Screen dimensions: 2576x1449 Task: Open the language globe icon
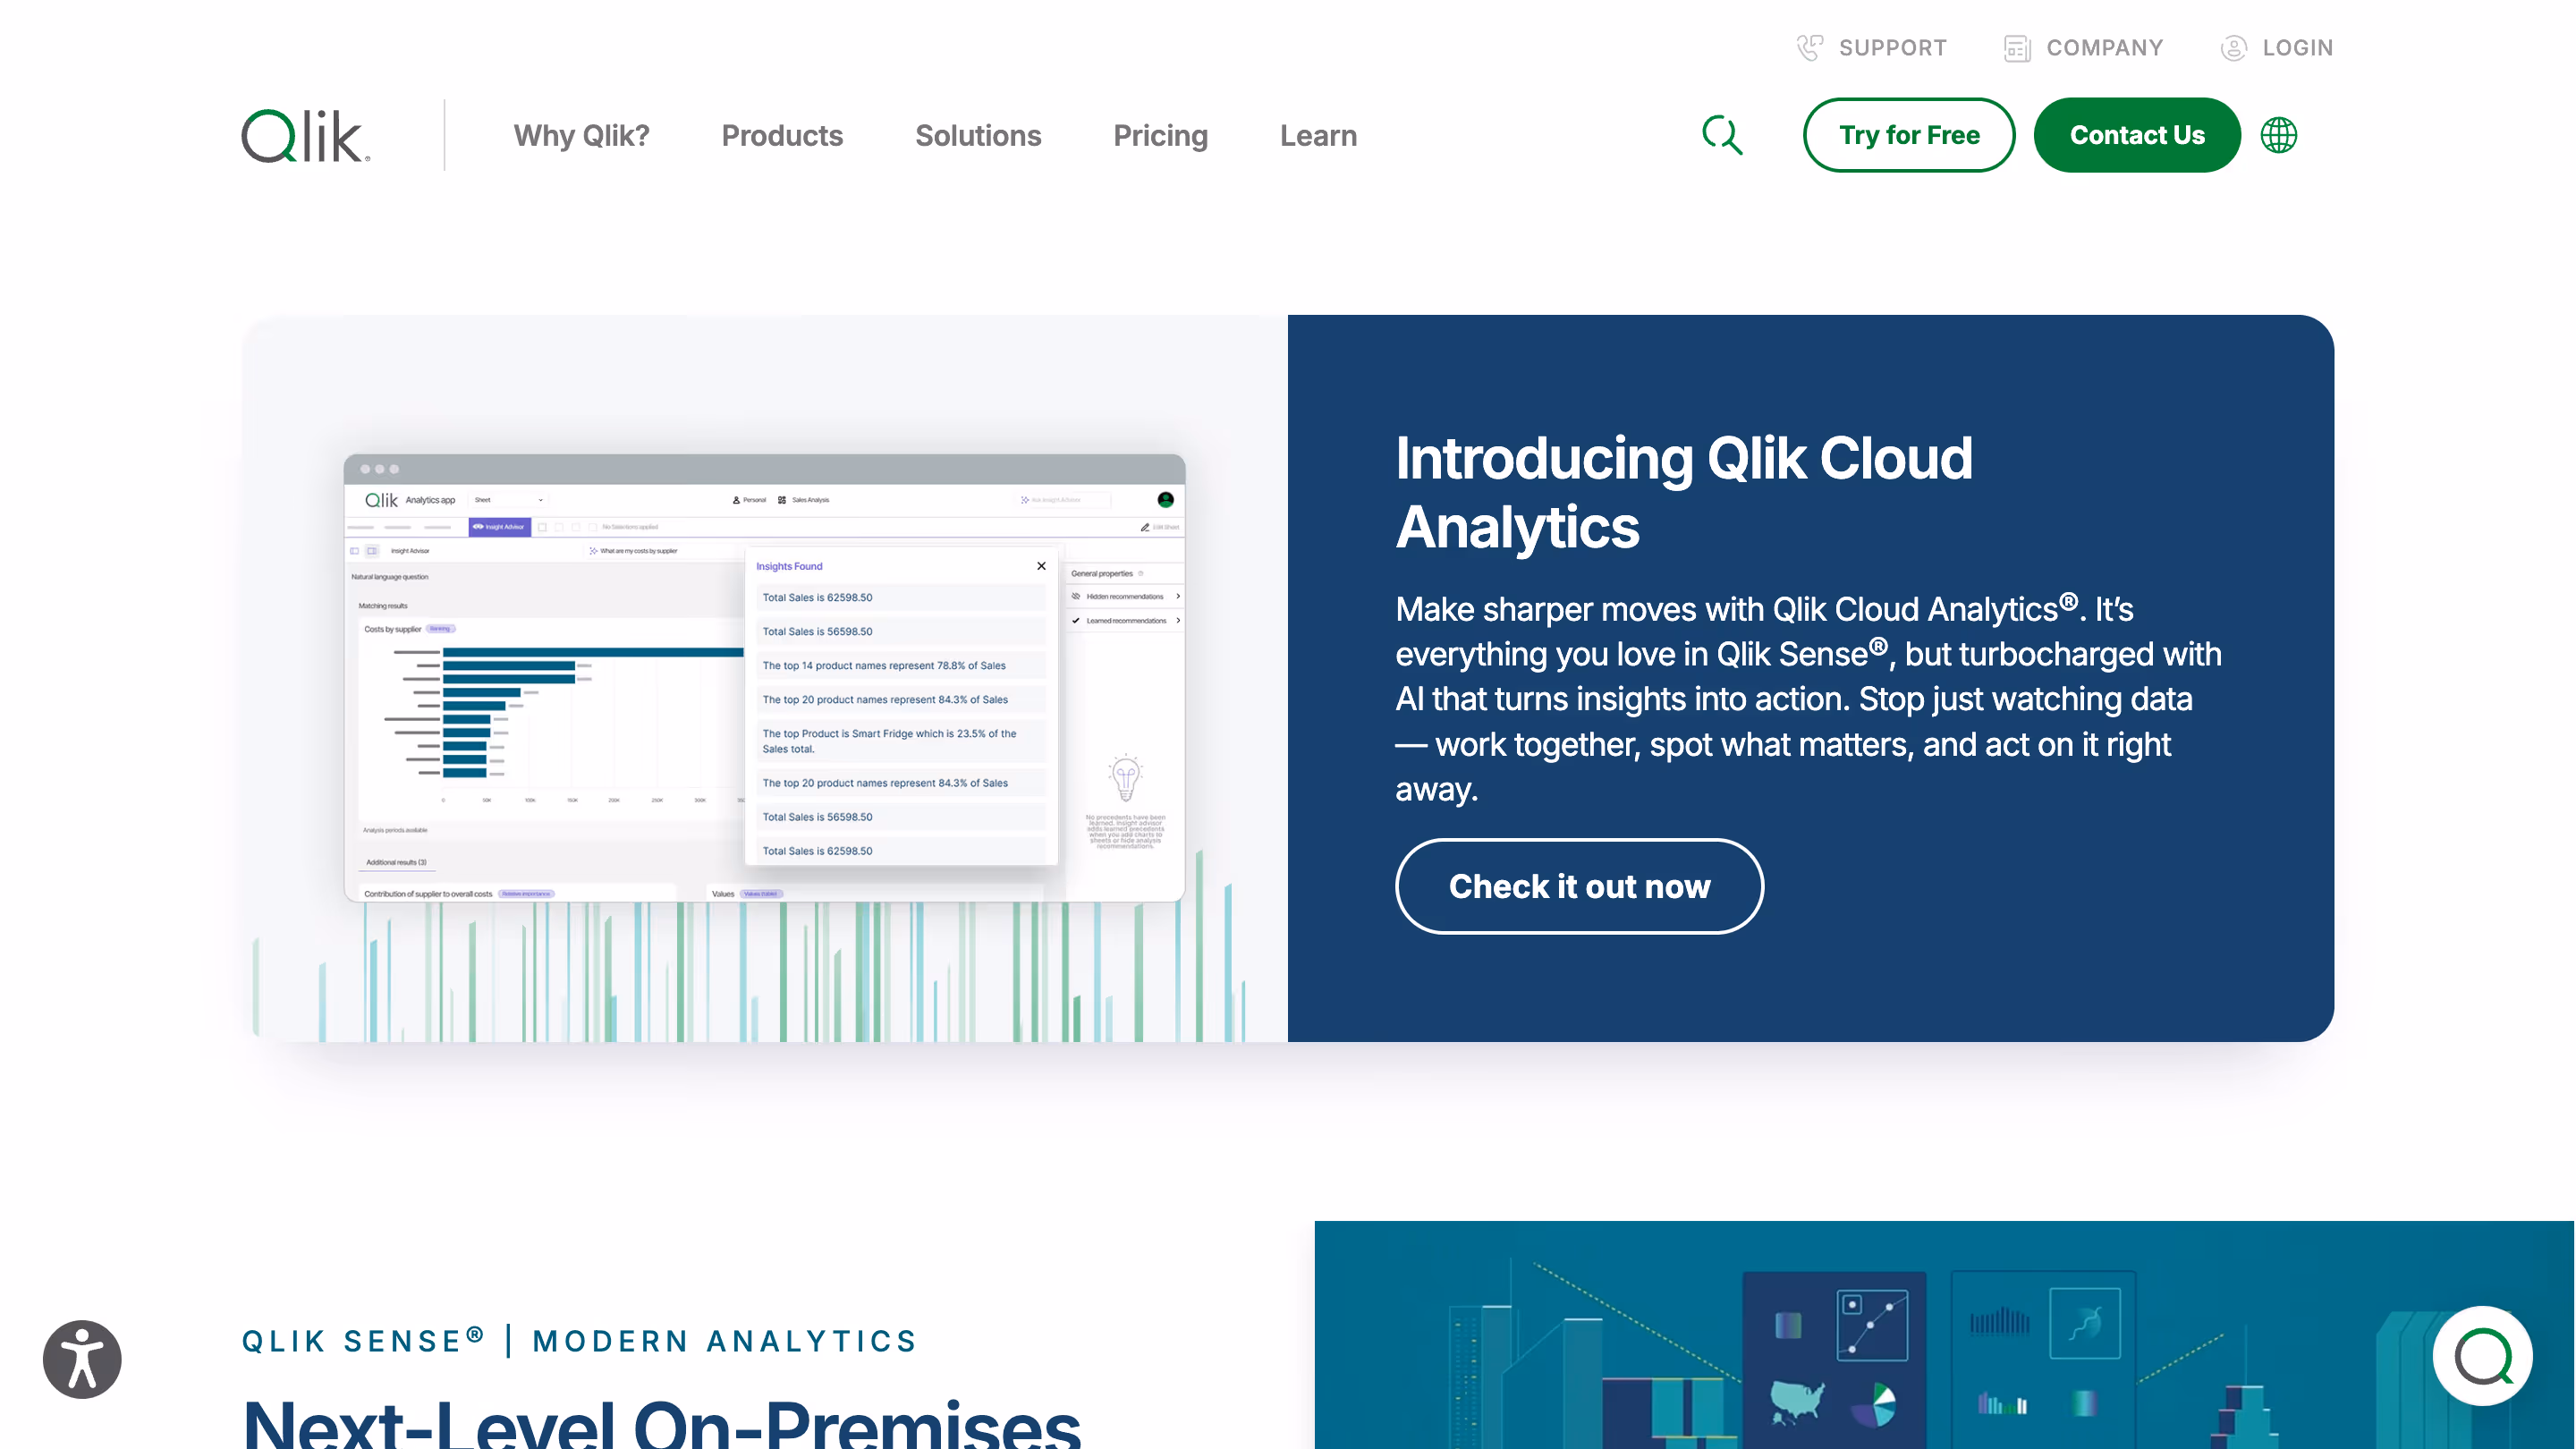[2279, 135]
